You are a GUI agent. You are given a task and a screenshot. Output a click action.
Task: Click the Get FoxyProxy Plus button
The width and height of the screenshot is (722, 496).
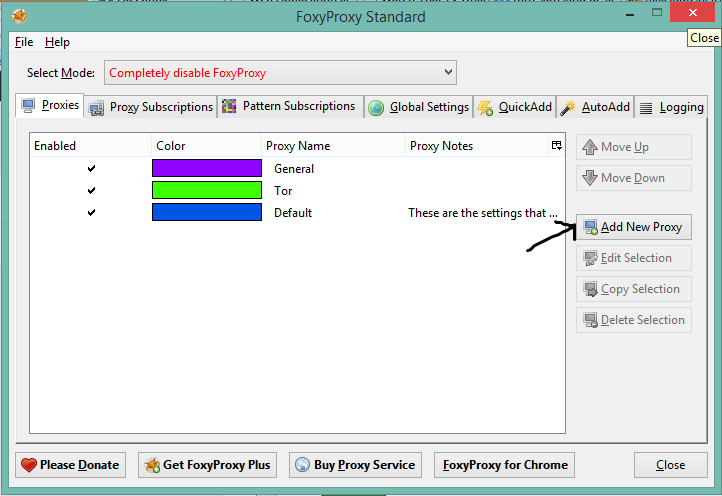click(207, 465)
